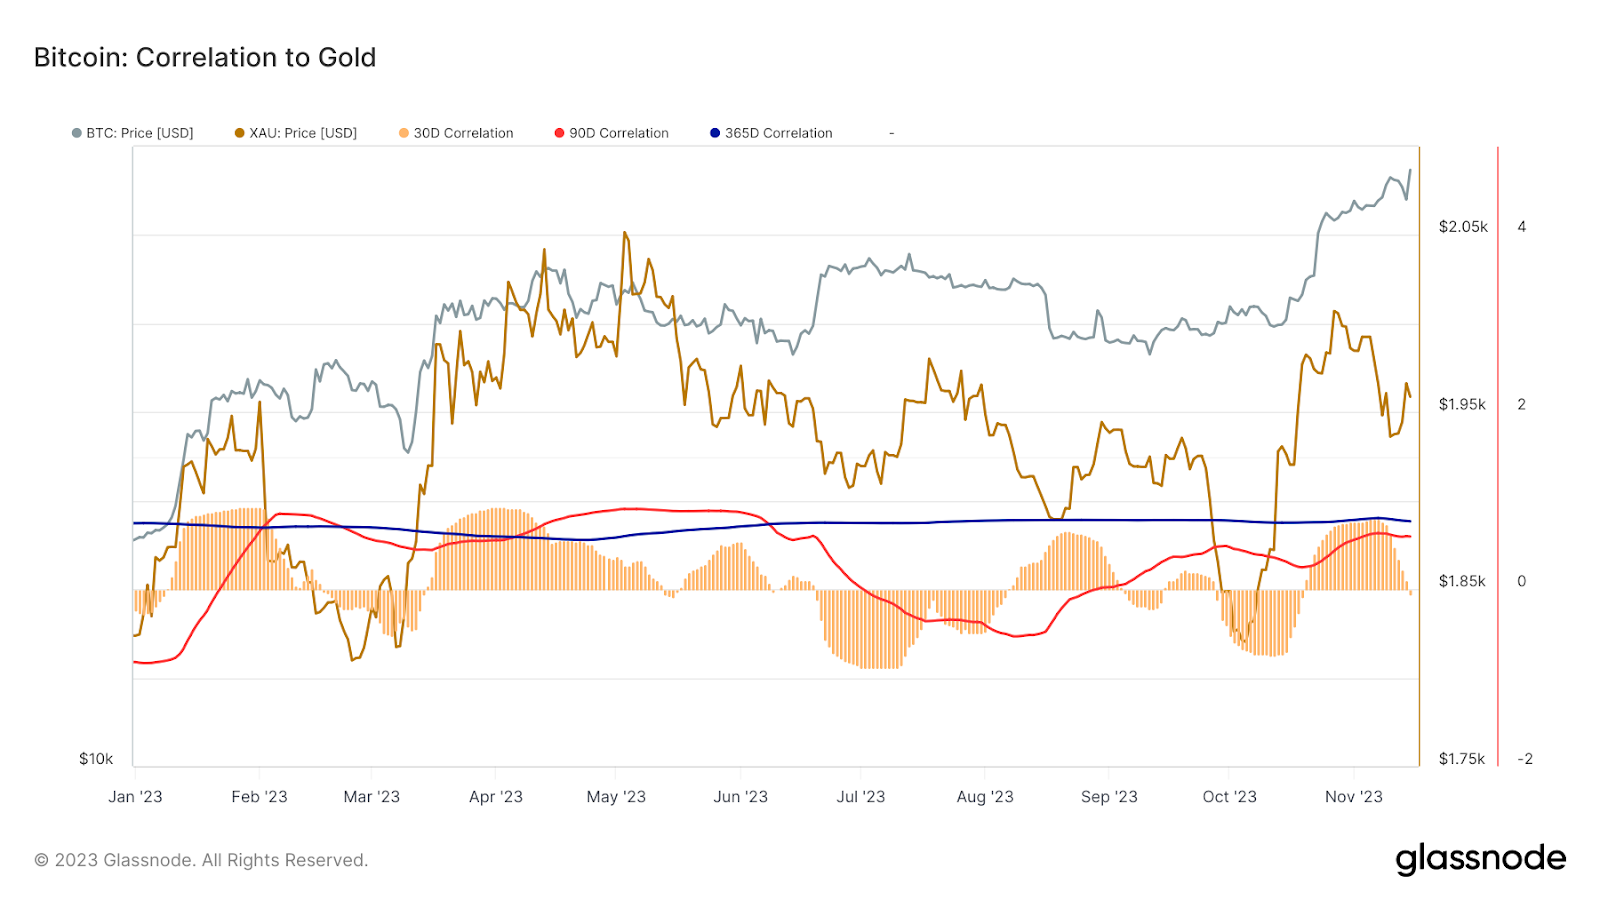This screenshot has height=900, width=1600.
Task: Click the $1.75k gold price axis label
Action: (x=1461, y=759)
